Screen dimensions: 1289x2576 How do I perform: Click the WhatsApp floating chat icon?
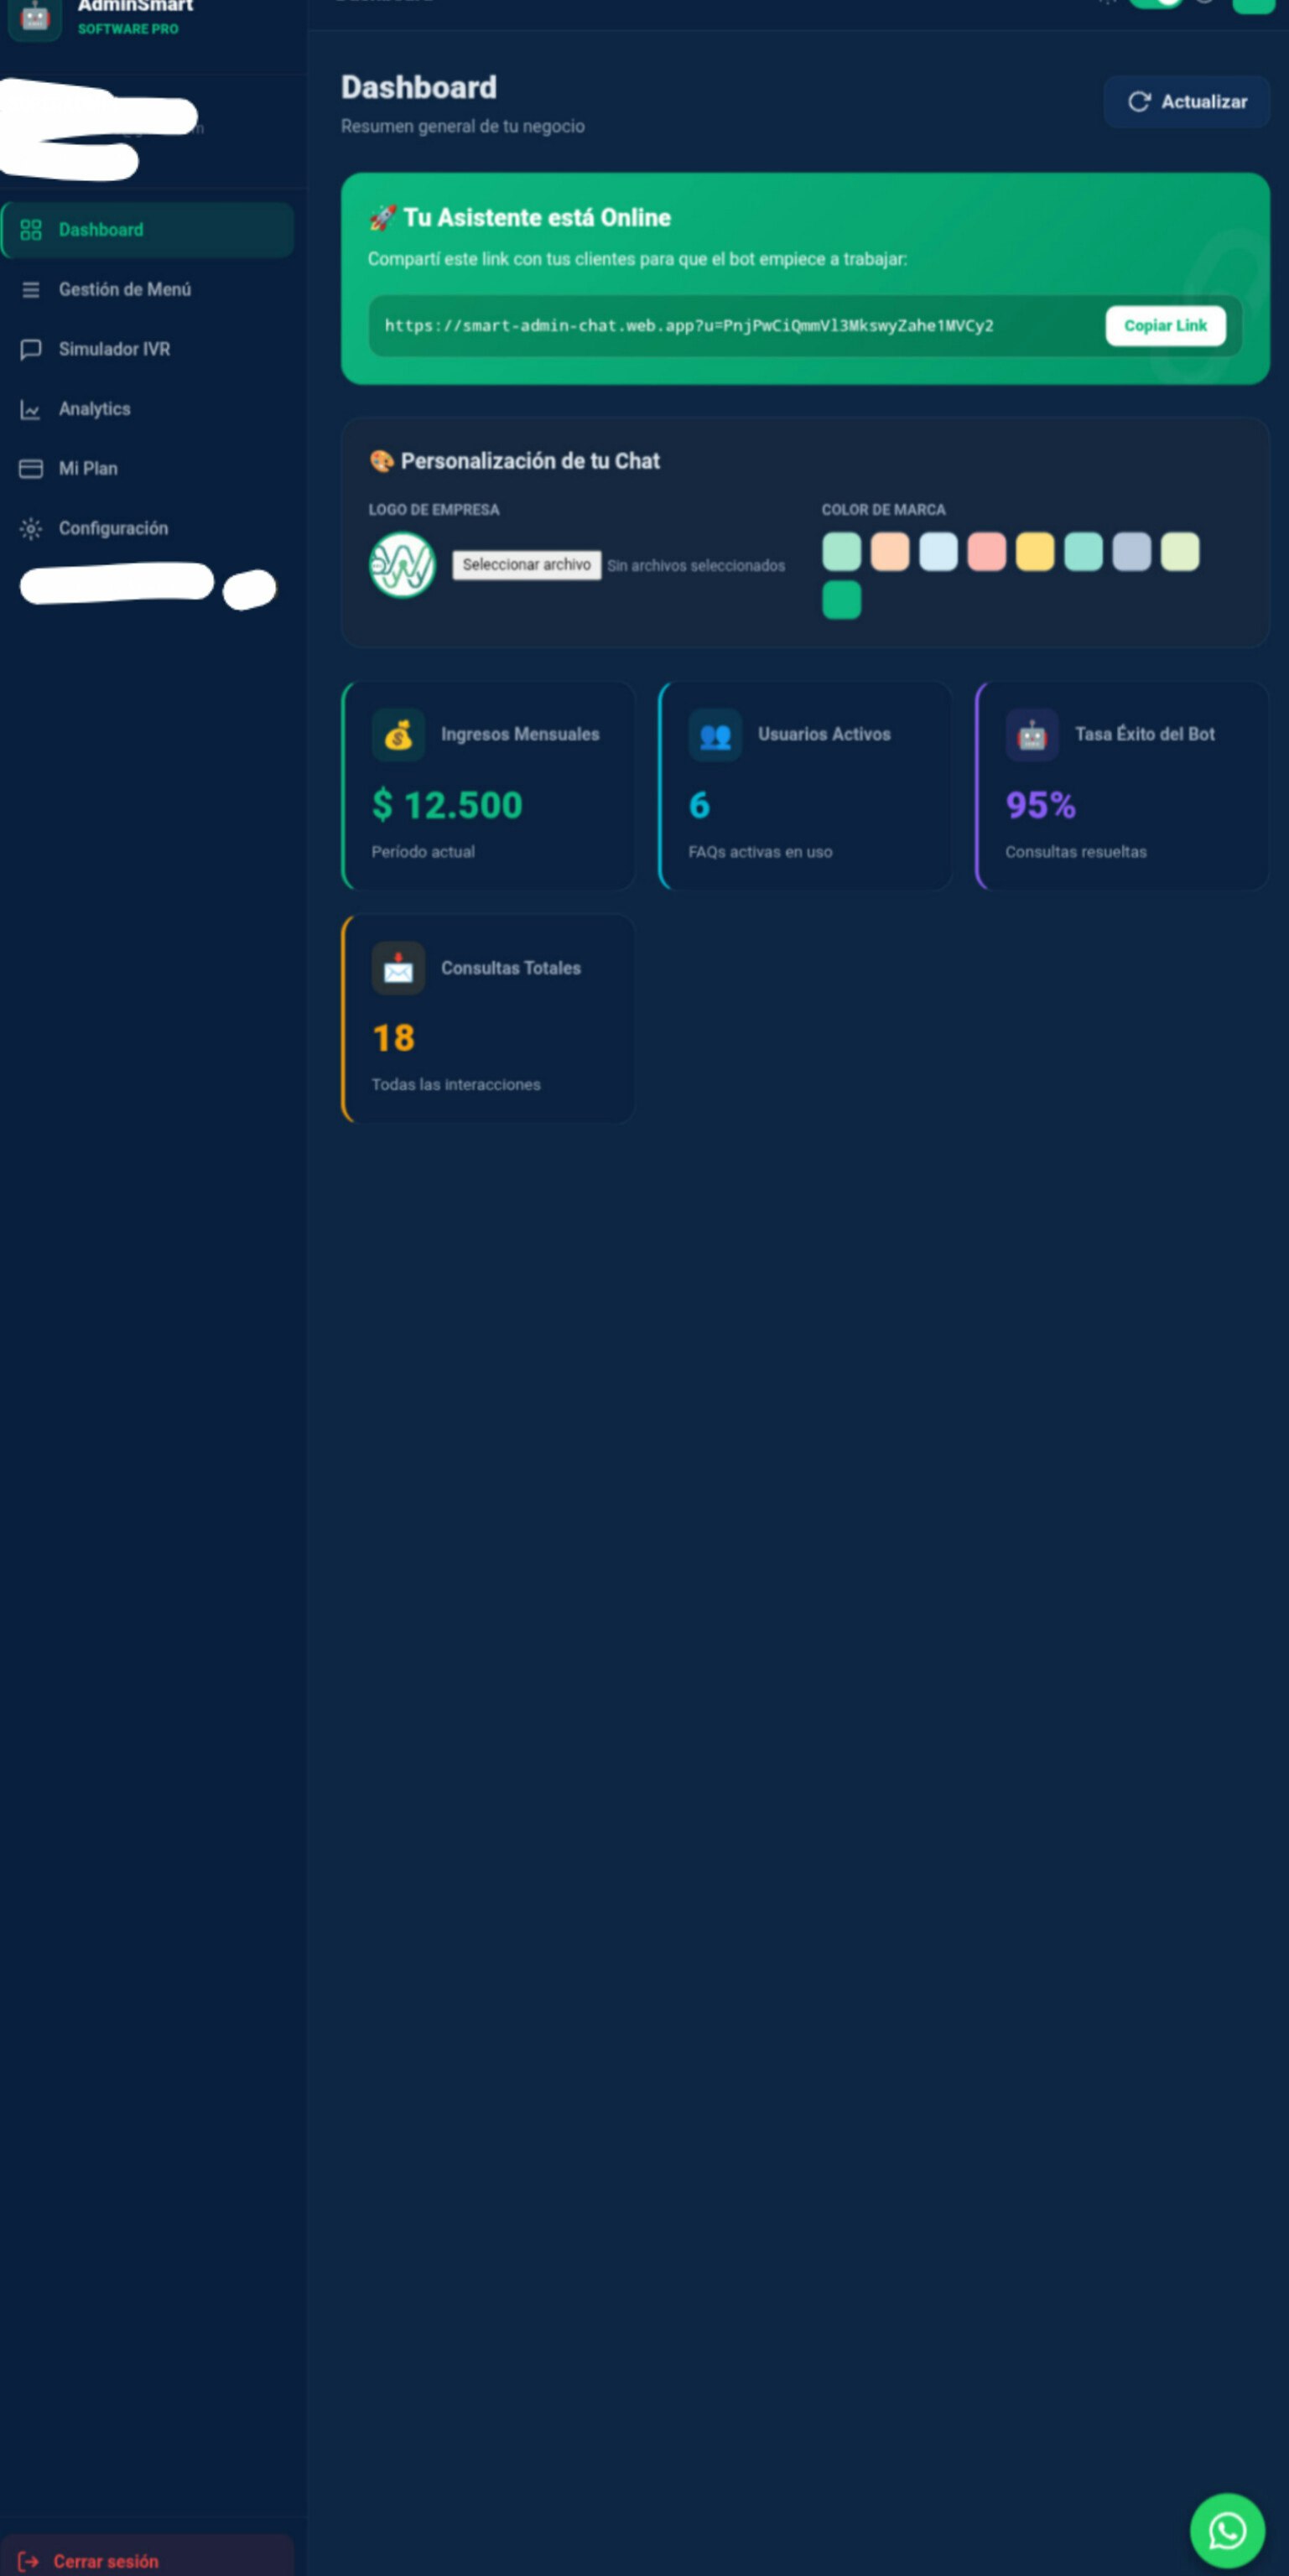(x=1227, y=2530)
